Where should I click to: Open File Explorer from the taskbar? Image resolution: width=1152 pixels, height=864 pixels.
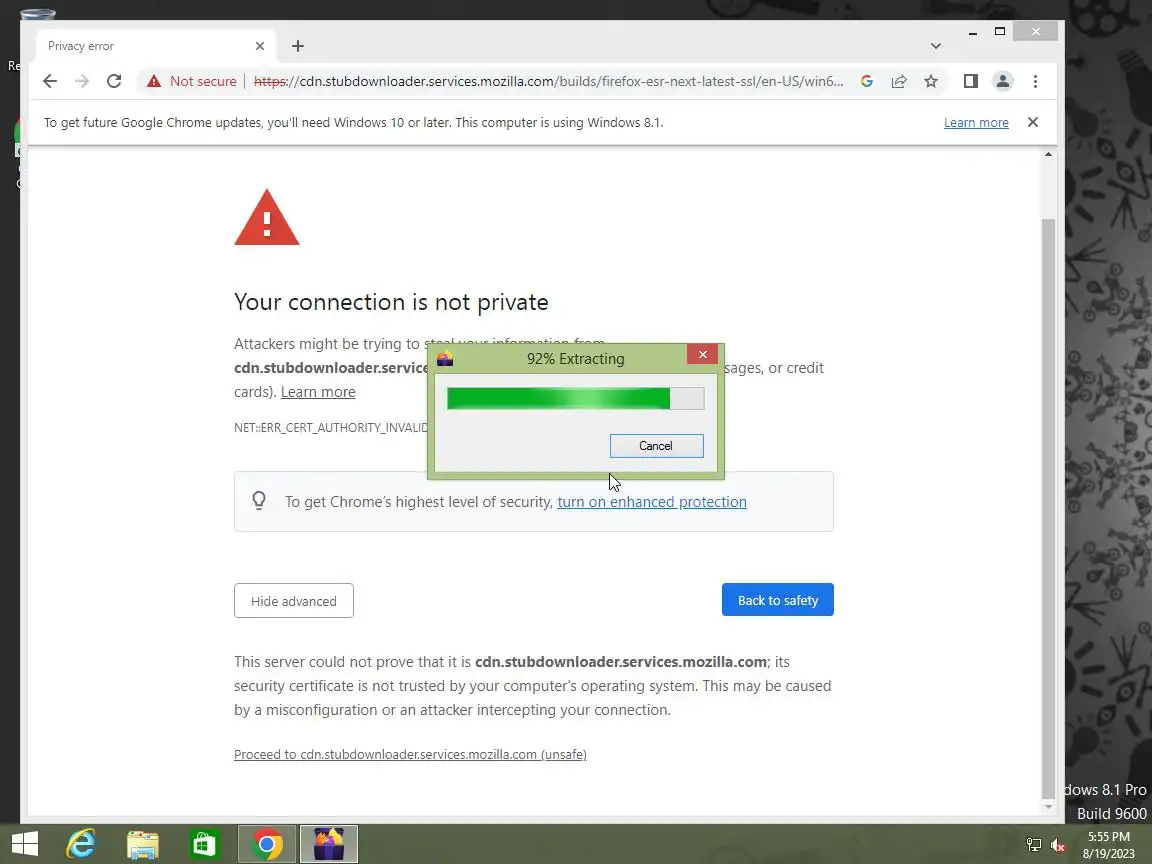click(143, 844)
